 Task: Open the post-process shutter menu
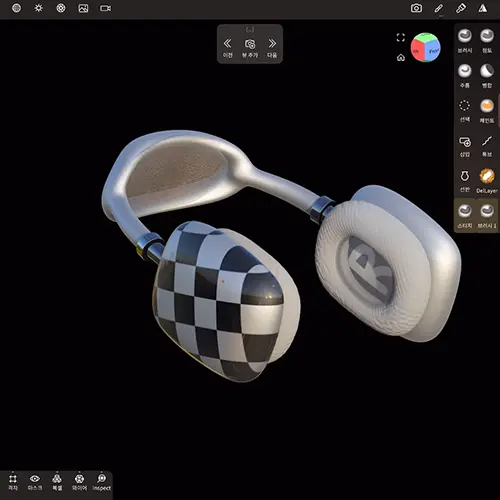coord(61,8)
